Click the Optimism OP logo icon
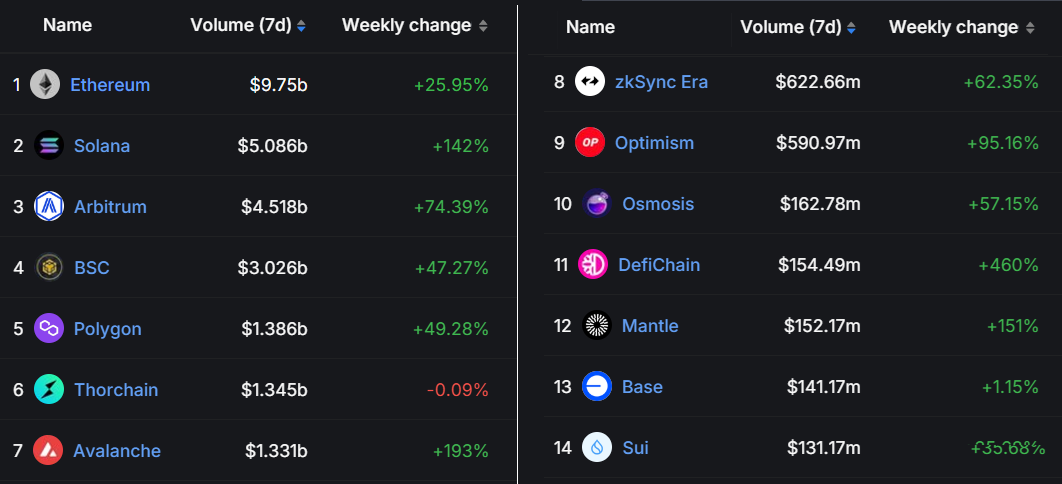Image resolution: width=1062 pixels, height=484 pixels. pyautogui.click(x=590, y=143)
